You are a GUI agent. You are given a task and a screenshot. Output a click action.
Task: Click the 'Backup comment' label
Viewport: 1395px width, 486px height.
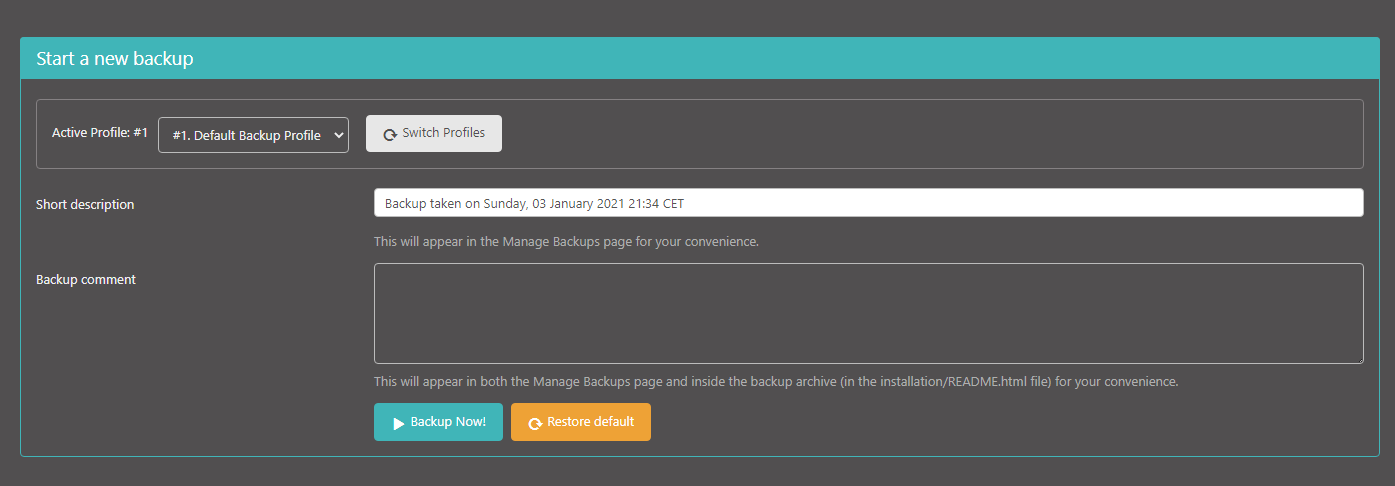tap(86, 279)
